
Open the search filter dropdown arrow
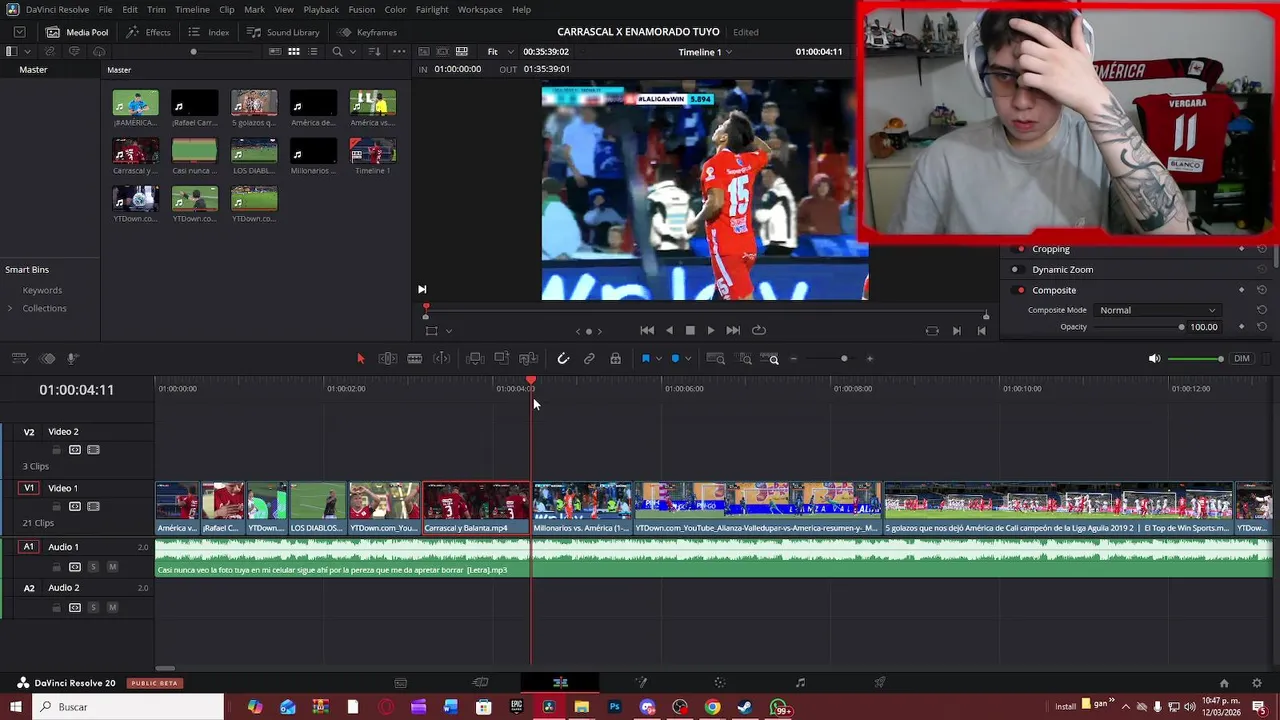click(353, 51)
